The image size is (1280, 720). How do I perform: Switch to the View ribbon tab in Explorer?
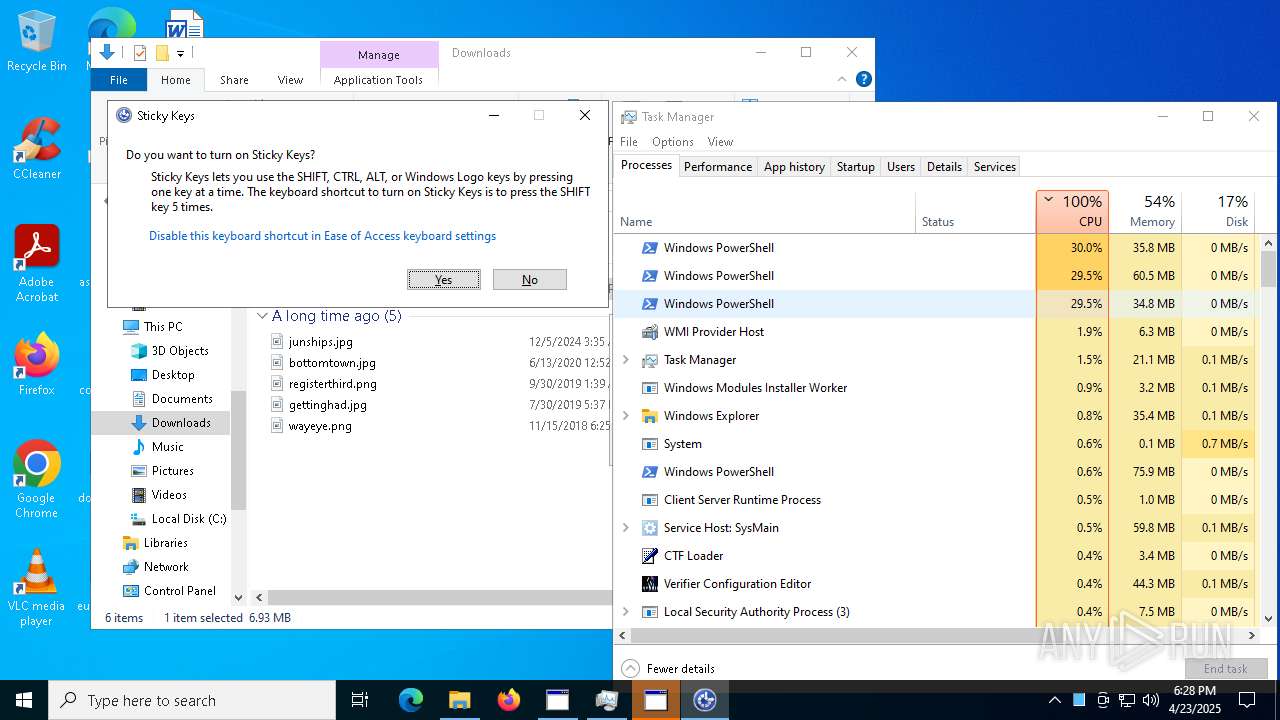(x=290, y=80)
